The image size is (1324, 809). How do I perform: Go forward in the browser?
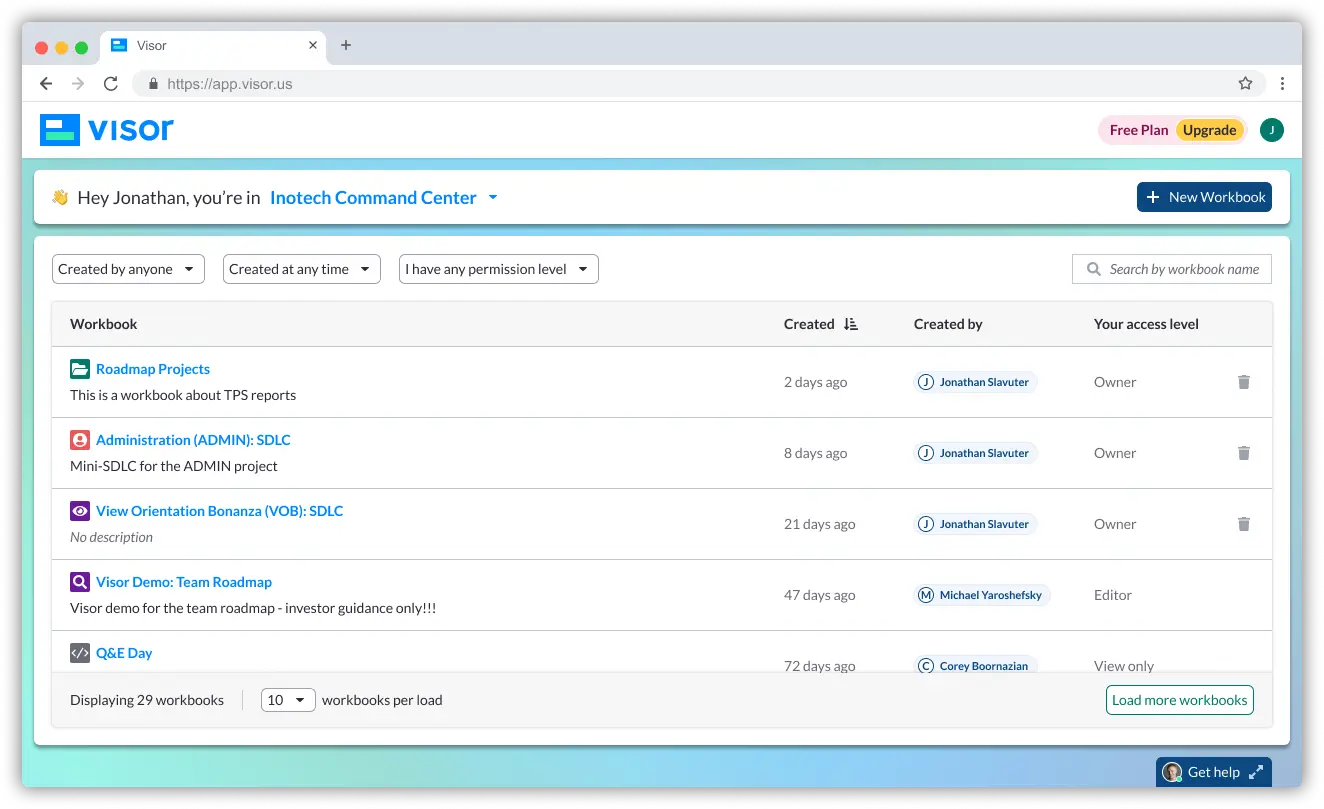[x=78, y=84]
